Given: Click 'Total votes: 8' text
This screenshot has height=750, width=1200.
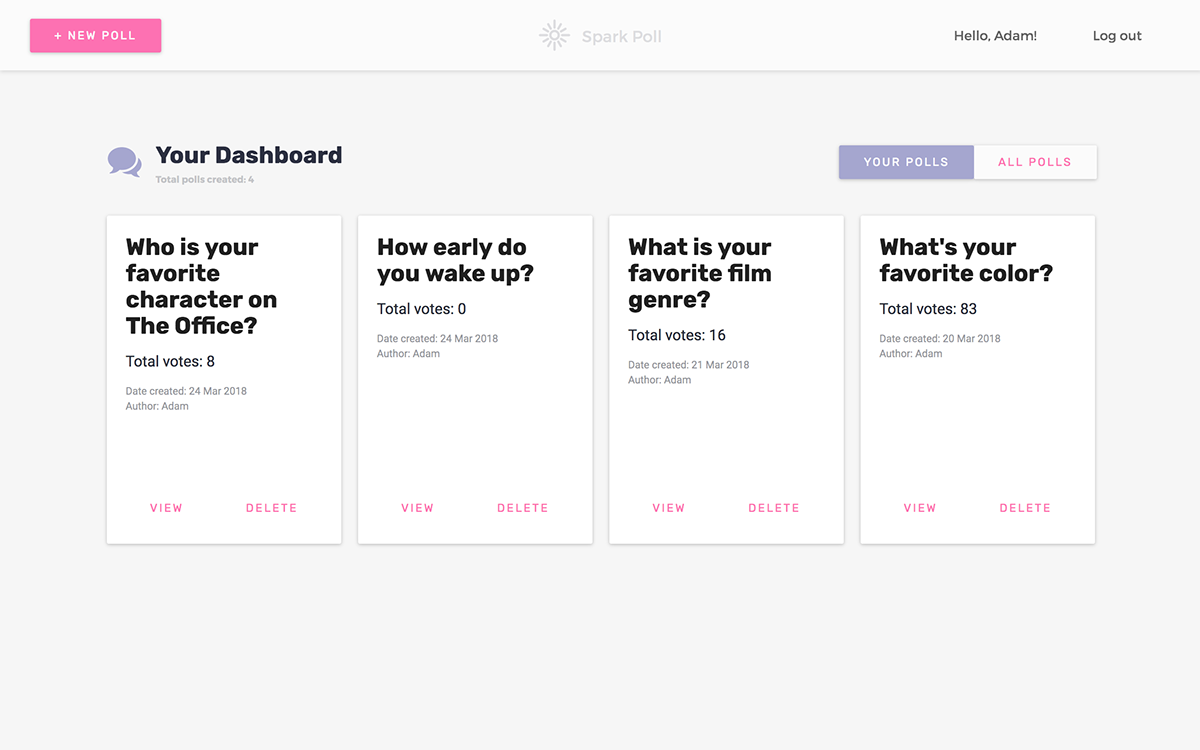Looking at the screenshot, I should [170, 361].
